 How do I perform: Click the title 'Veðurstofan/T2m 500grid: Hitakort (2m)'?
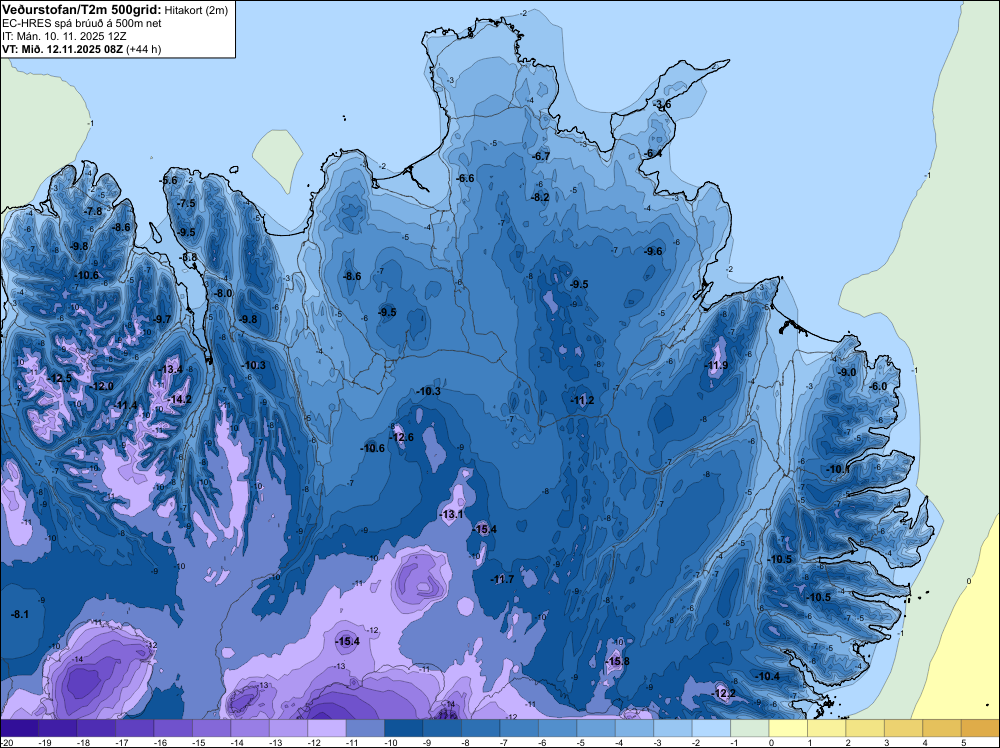[x=114, y=10]
